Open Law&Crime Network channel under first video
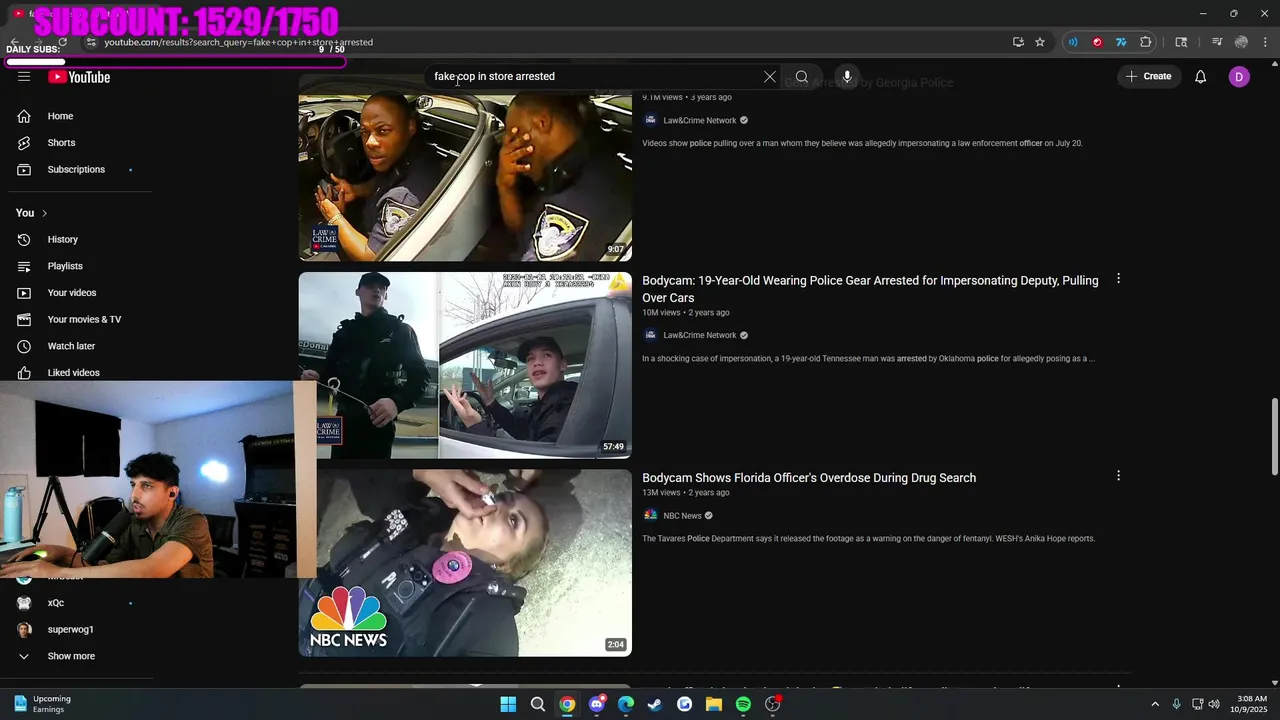Viewport: 1280px width, 720px height. pyautogui.click(x=700, y=120)
